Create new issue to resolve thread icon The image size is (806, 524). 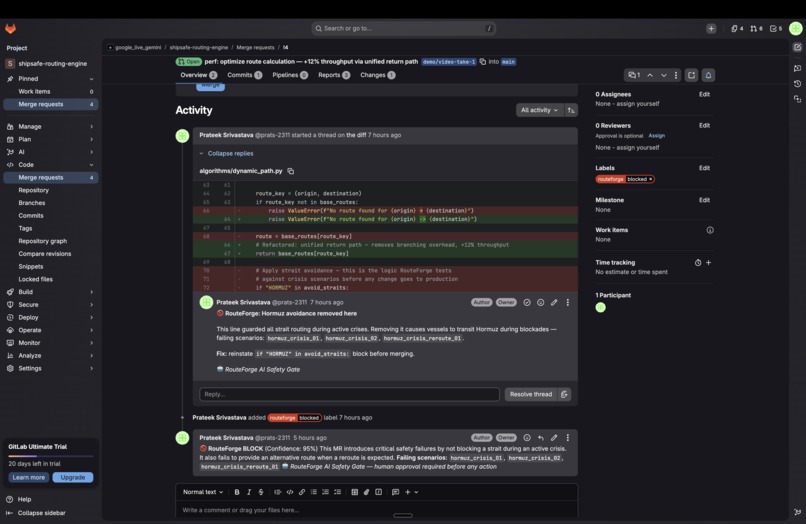(564, 394)
